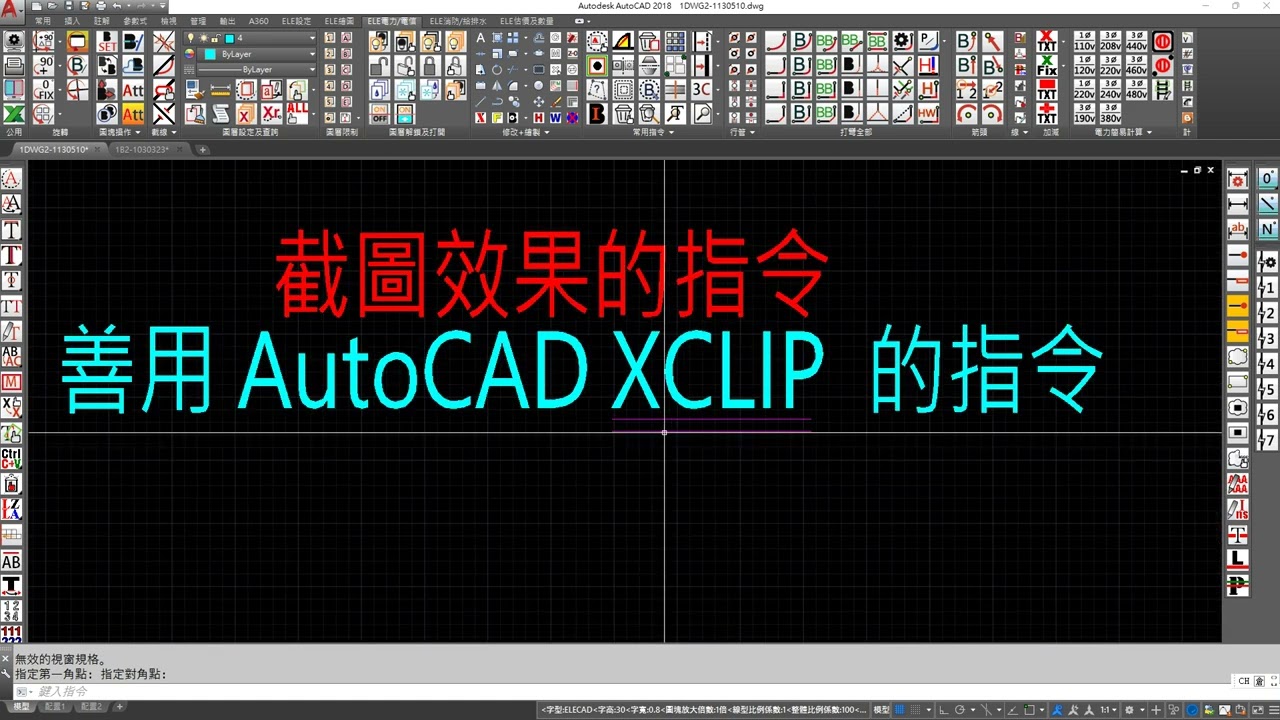Click the Undo arrow in quick access toolbar
The height and width of the screenshot is (720, 1280).
click(x=117, y=6)
